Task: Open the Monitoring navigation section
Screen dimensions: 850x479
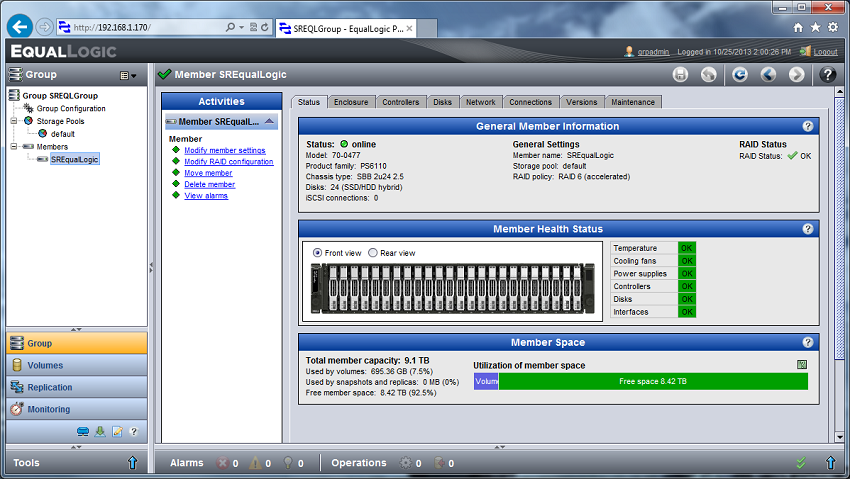Action: click(x=76, y=409)
